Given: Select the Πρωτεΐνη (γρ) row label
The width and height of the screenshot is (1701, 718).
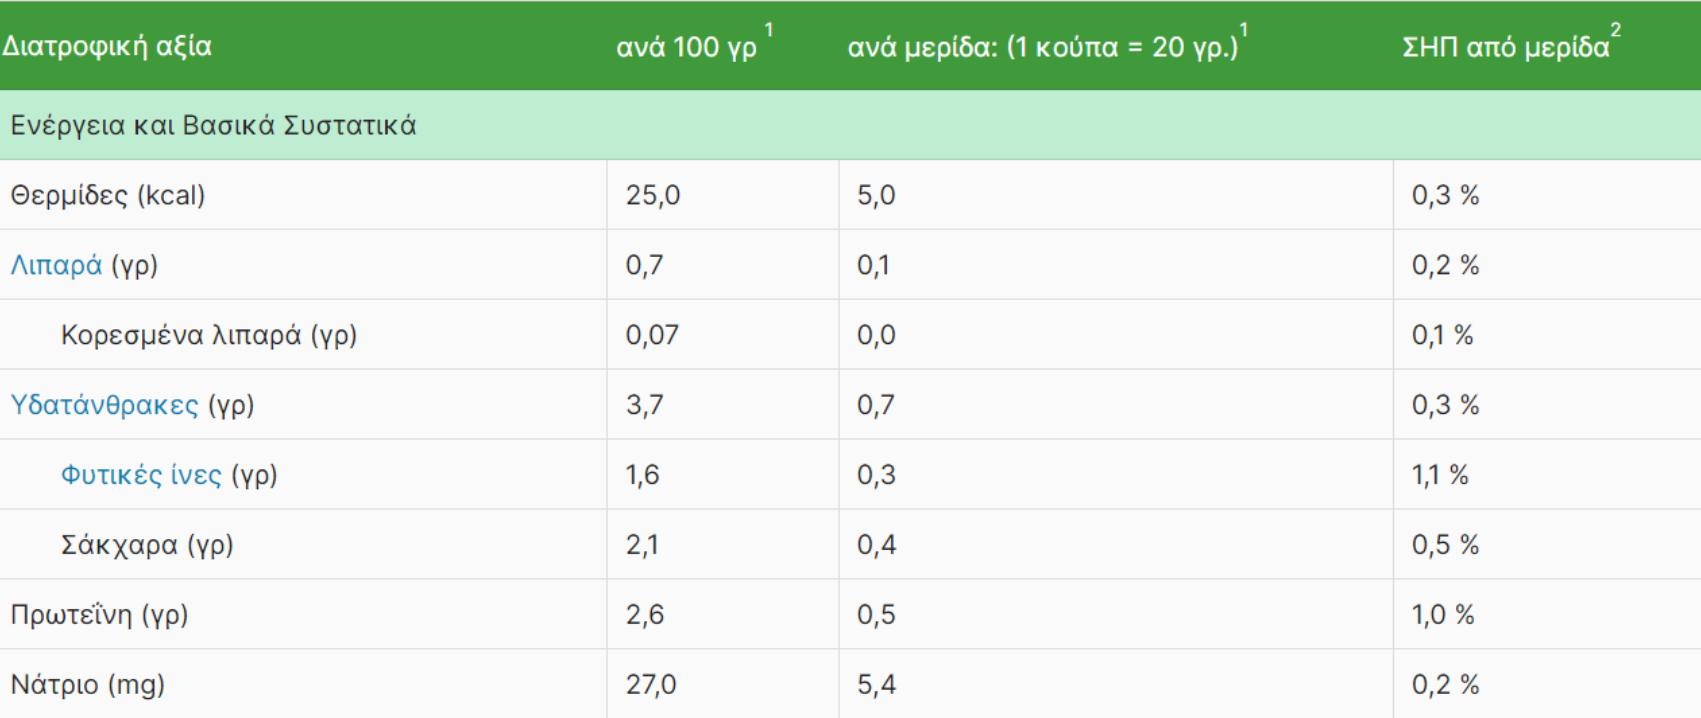Looking at the screenshot, I should coord(99,615).
